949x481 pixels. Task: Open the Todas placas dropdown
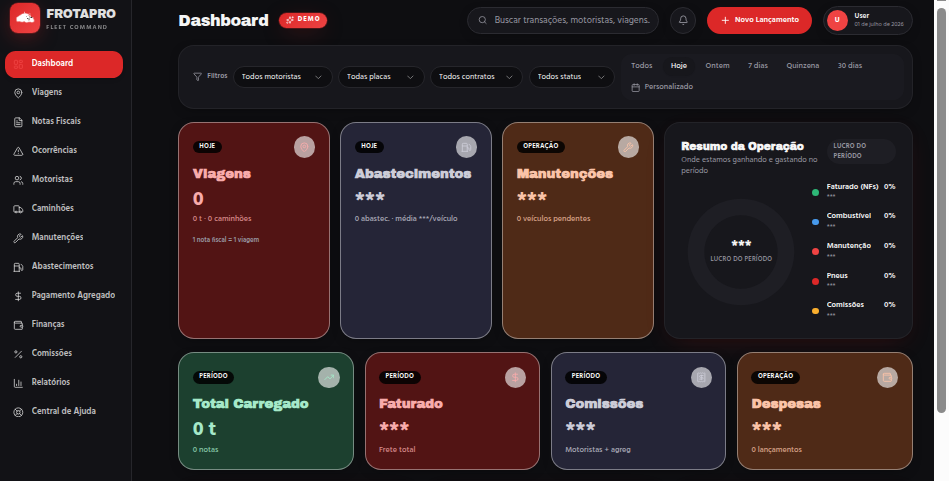[381, 77]
